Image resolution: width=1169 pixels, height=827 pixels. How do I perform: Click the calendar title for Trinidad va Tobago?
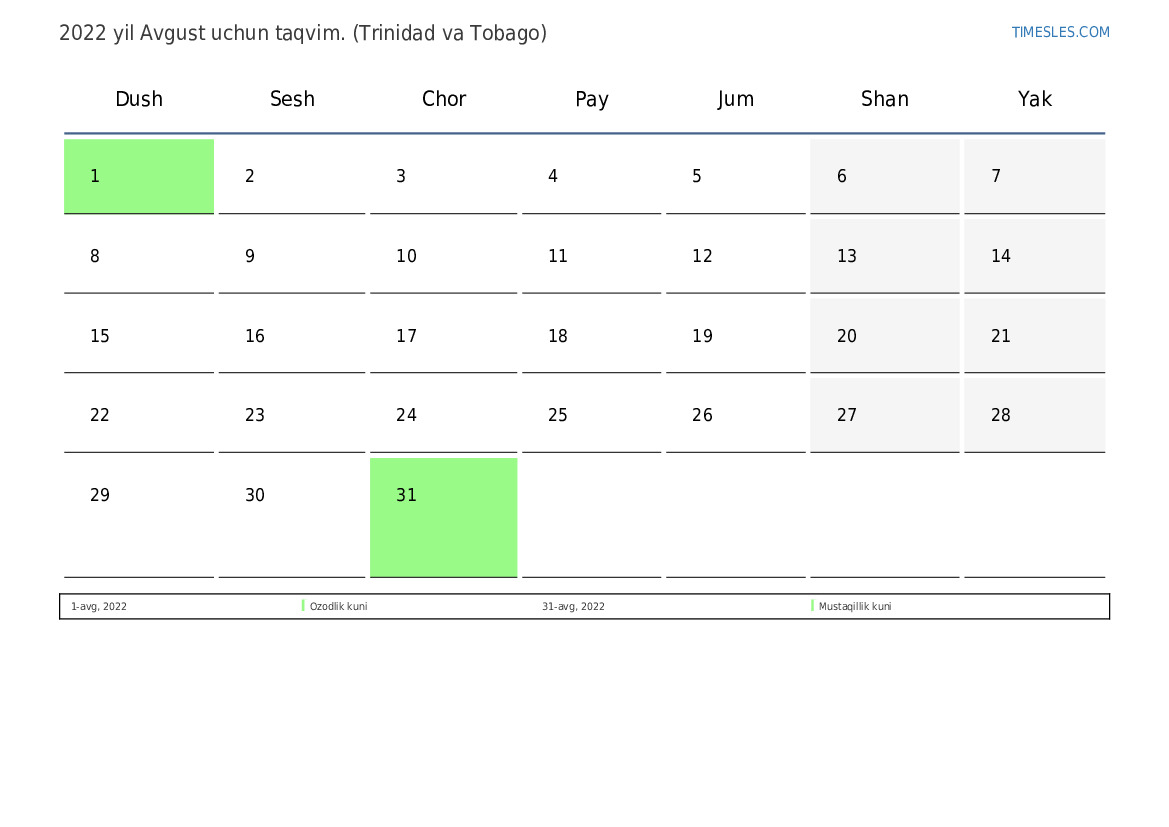click(303, 34)
